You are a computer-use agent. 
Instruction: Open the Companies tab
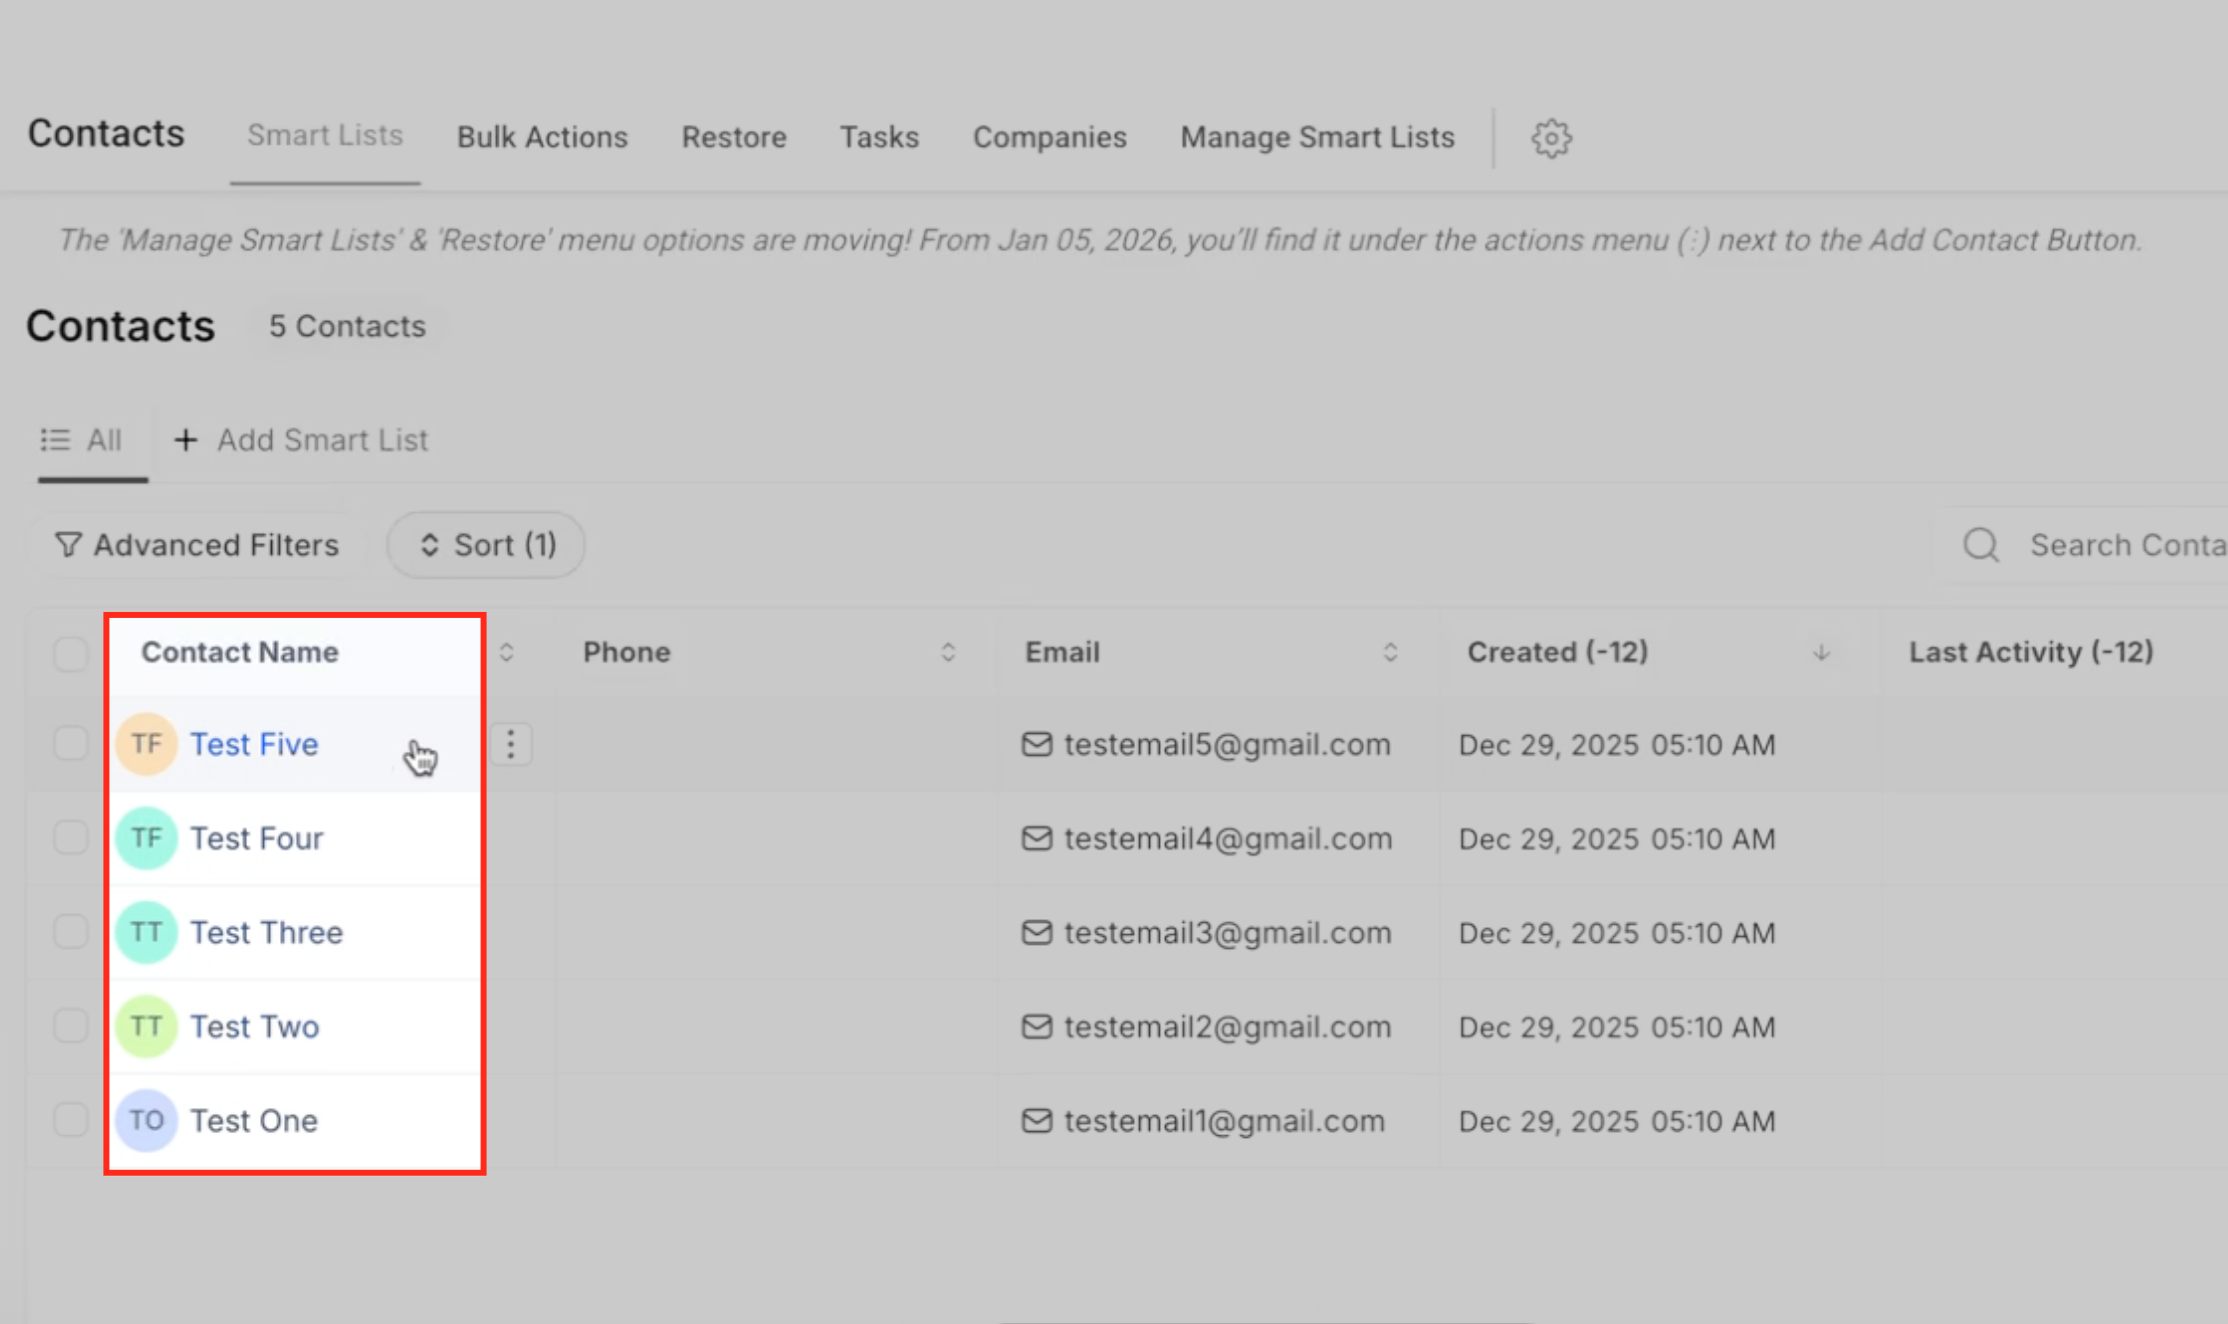coord(1049,137)
